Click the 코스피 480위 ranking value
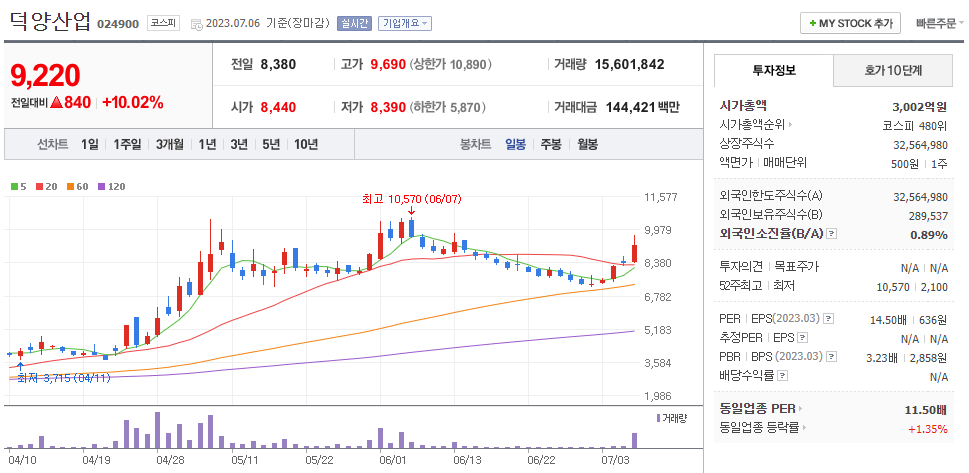The width and height of the screenshot is (969, 473). [915, 126]
